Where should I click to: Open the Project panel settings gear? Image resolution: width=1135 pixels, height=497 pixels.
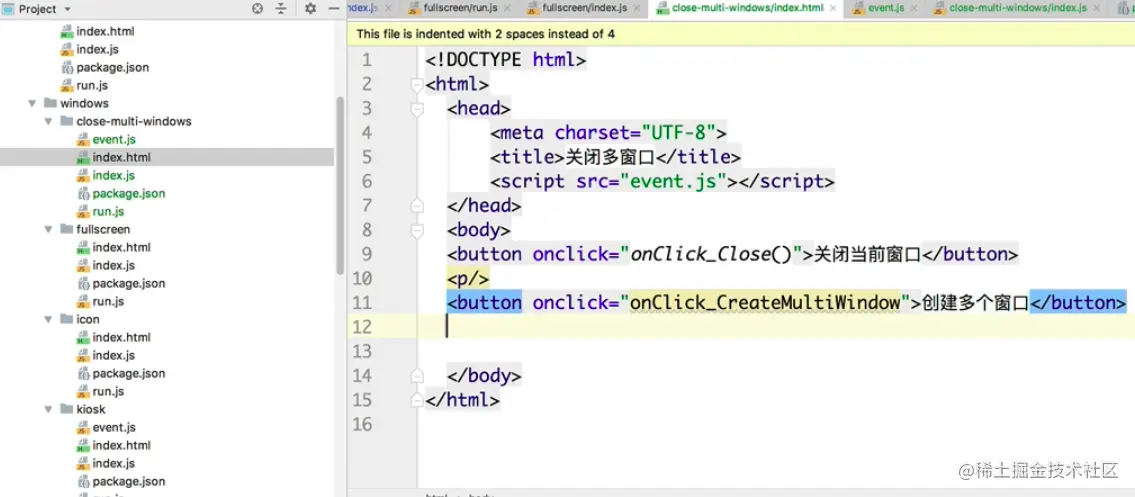[x=311, y=9]
